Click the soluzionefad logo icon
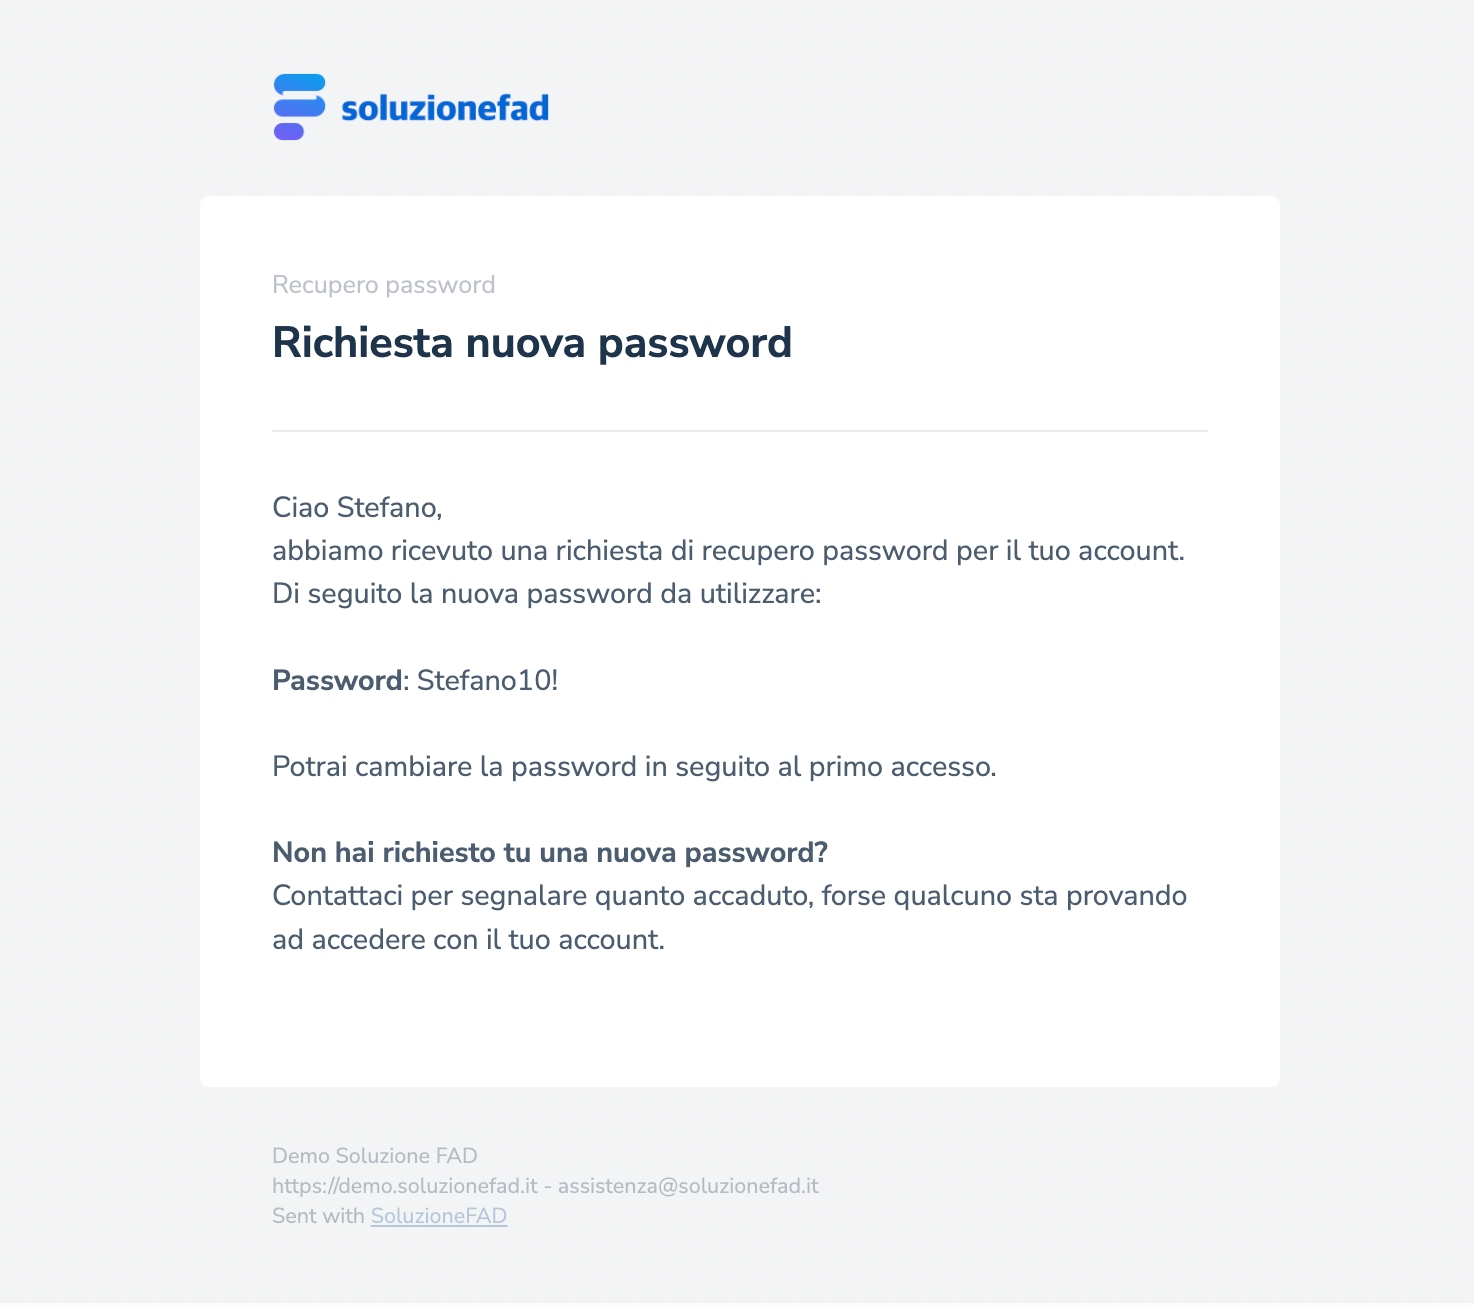 (299, 107)
